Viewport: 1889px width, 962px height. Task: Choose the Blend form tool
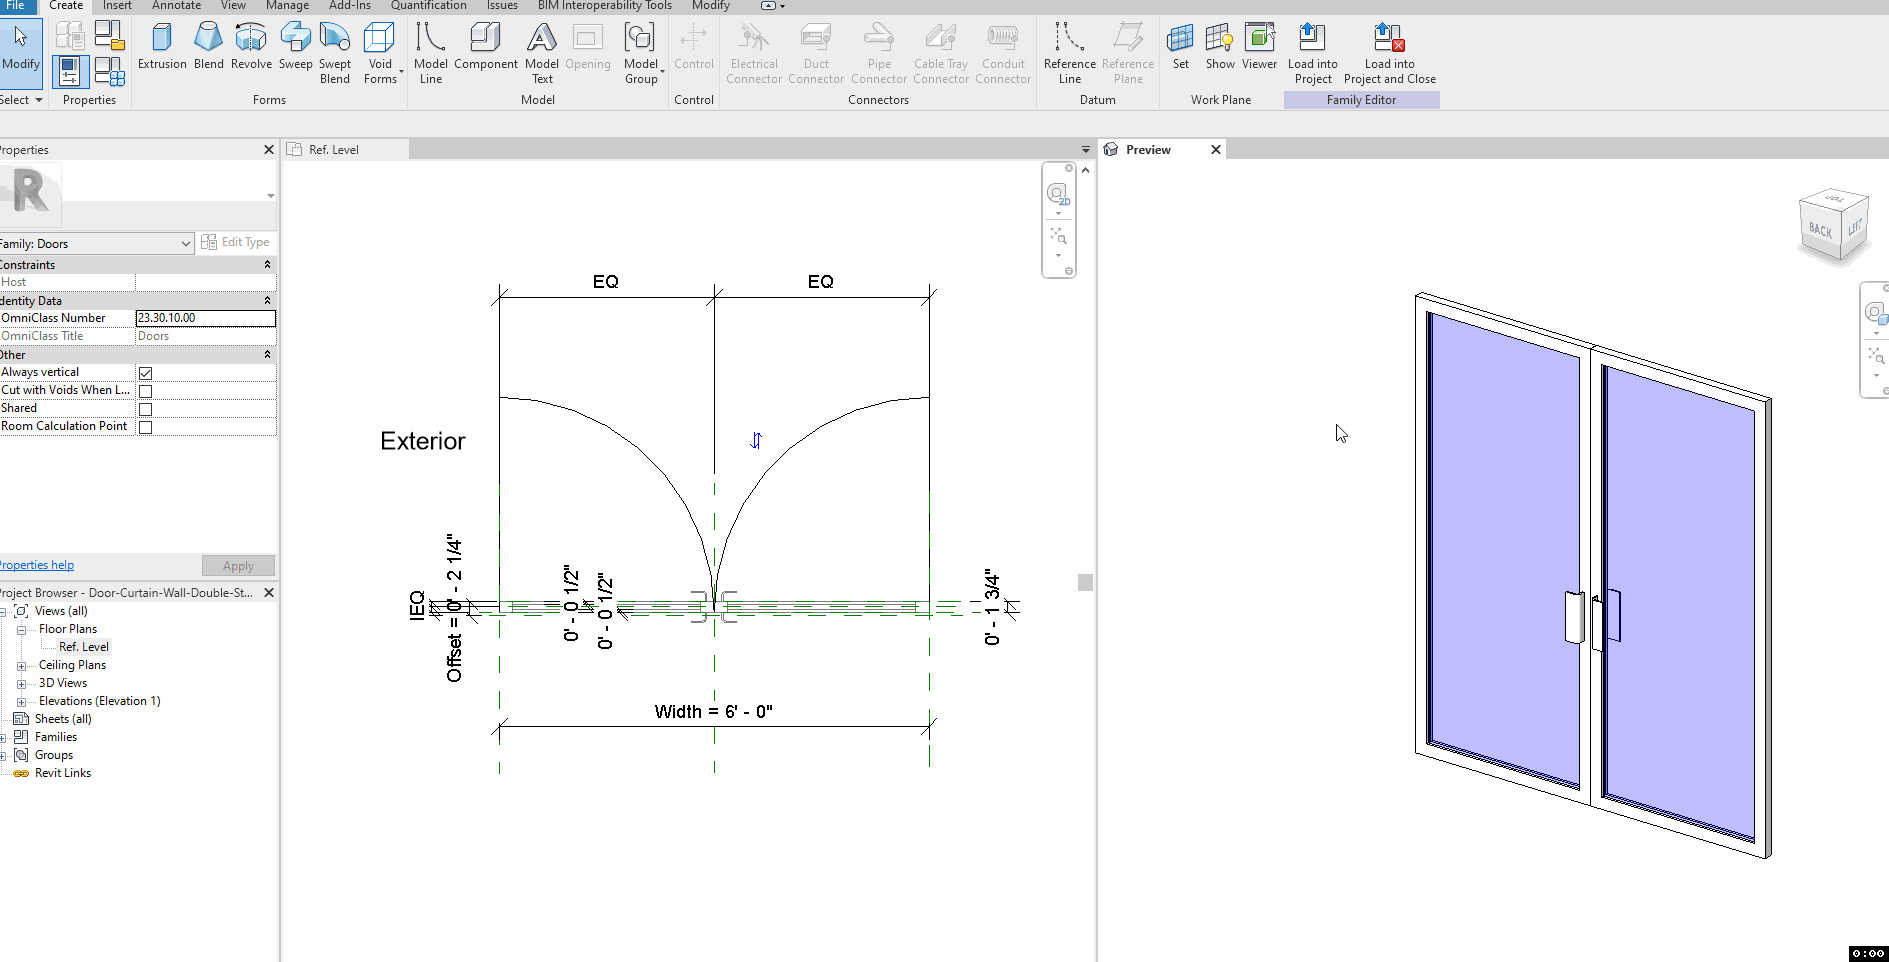coord(208,47)
